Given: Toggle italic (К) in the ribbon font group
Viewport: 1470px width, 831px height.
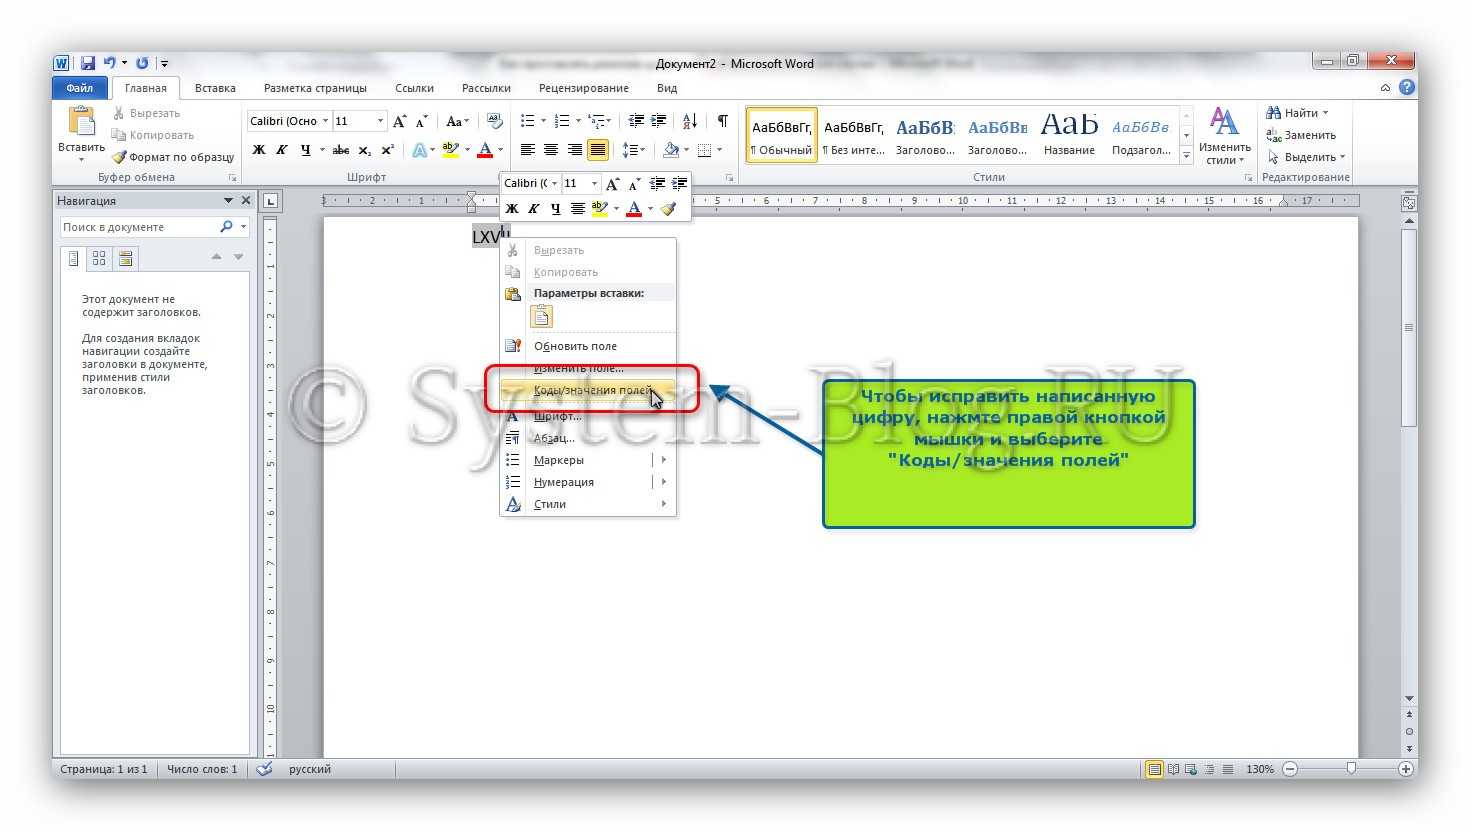Looking at the screenshot, I should [x=281, y=150].
